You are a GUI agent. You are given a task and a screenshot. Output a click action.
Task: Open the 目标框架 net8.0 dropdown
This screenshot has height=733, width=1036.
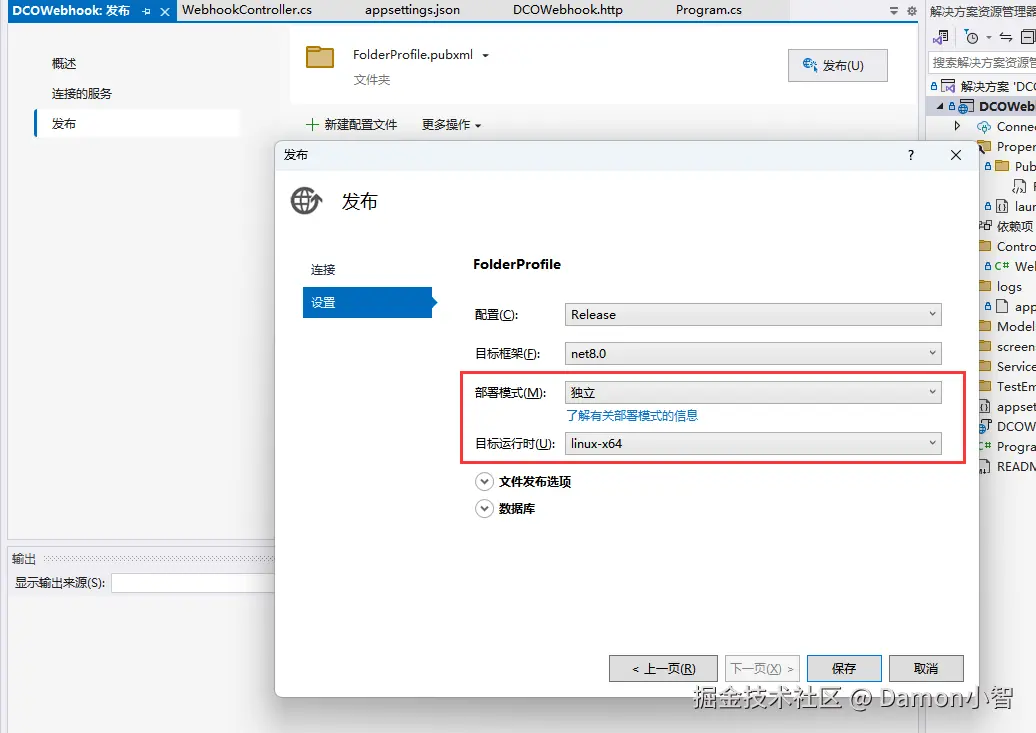(x=753, y=354)
